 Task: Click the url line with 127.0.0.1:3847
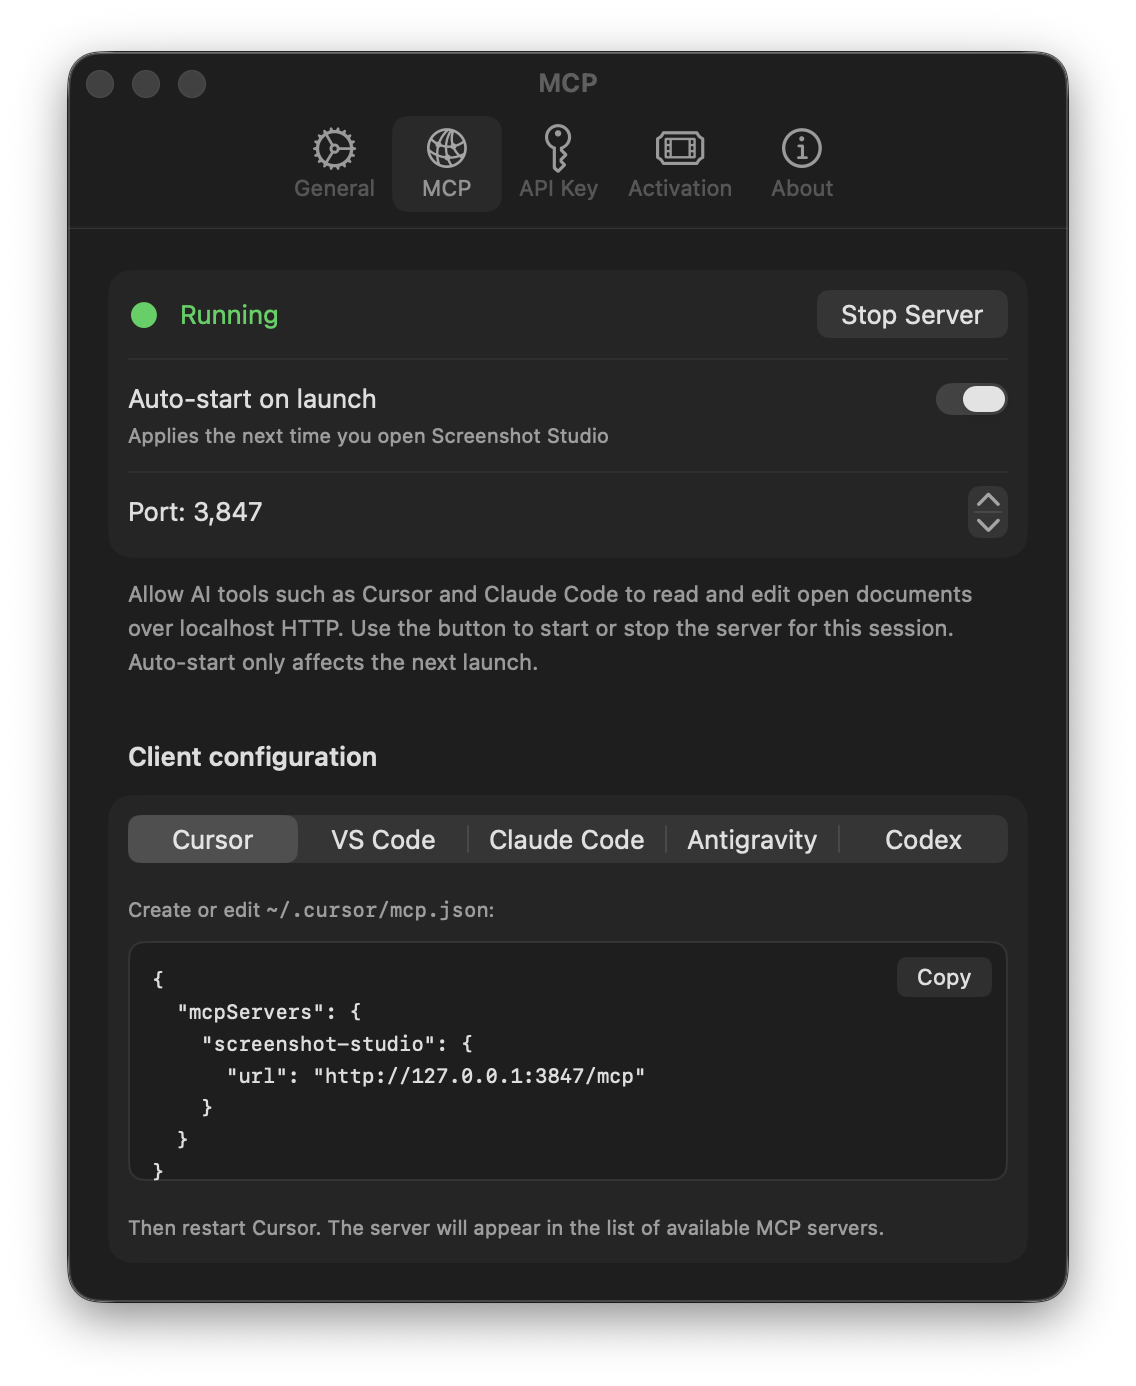[436, 1076]
